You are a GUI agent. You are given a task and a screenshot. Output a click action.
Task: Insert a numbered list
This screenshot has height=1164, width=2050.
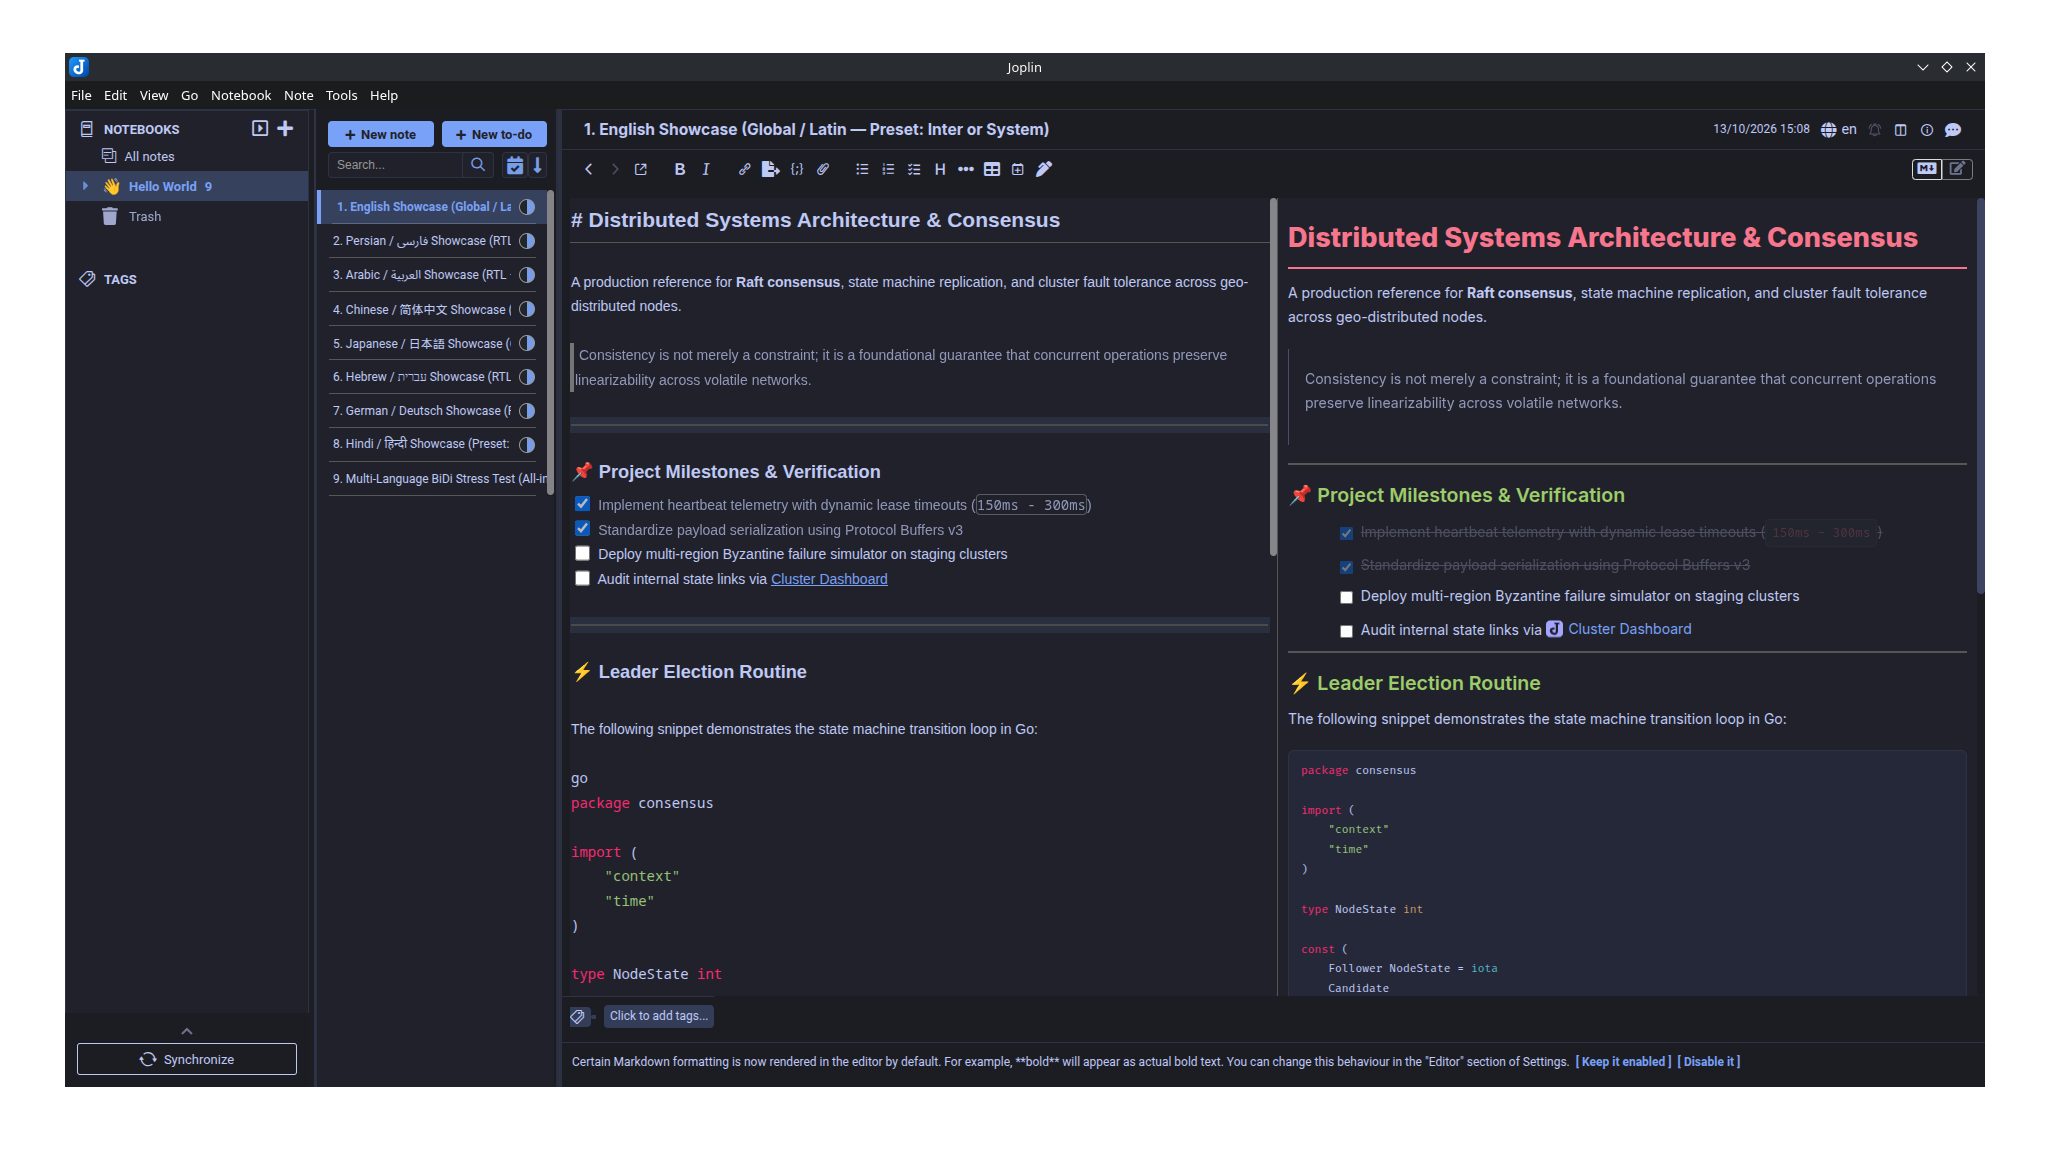click(888, 169)
